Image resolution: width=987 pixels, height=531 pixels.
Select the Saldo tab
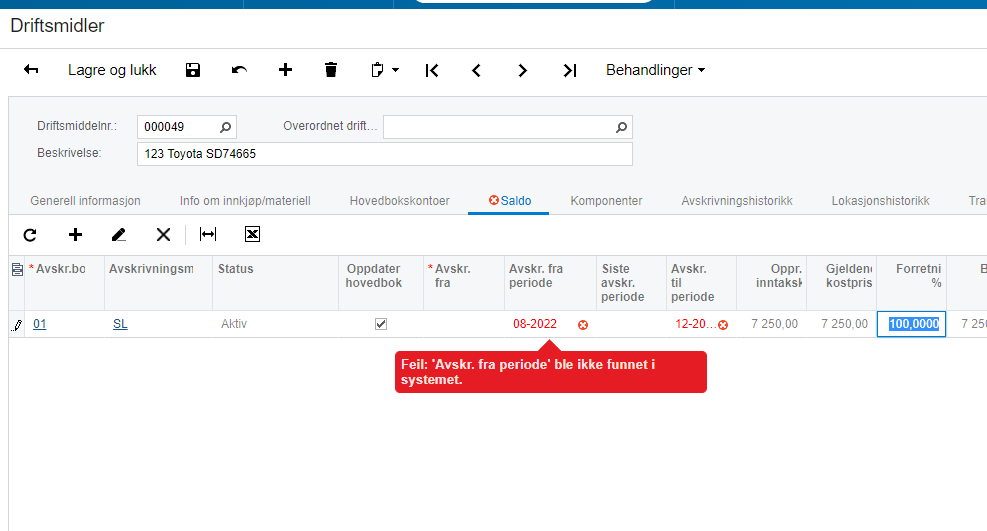click(x=510, y=201)
